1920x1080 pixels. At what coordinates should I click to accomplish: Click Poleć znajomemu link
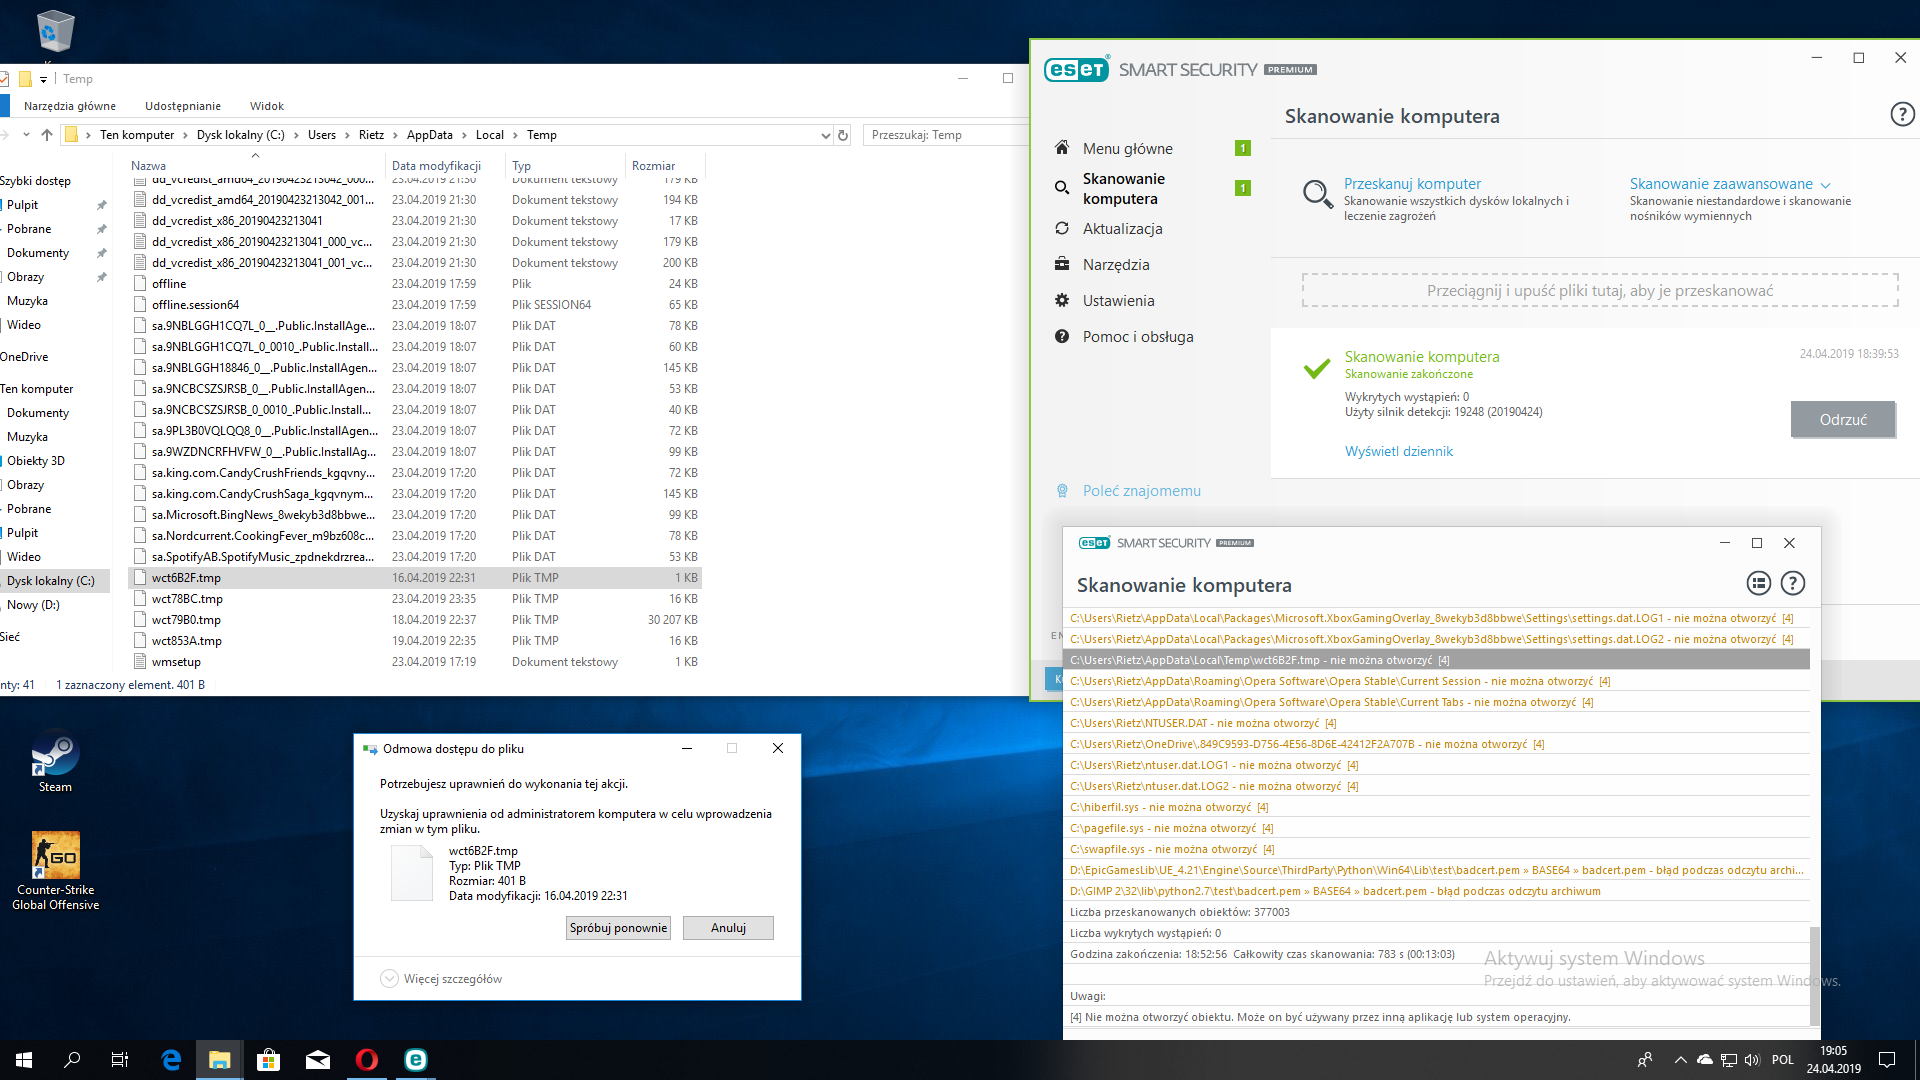[1141, 490]
